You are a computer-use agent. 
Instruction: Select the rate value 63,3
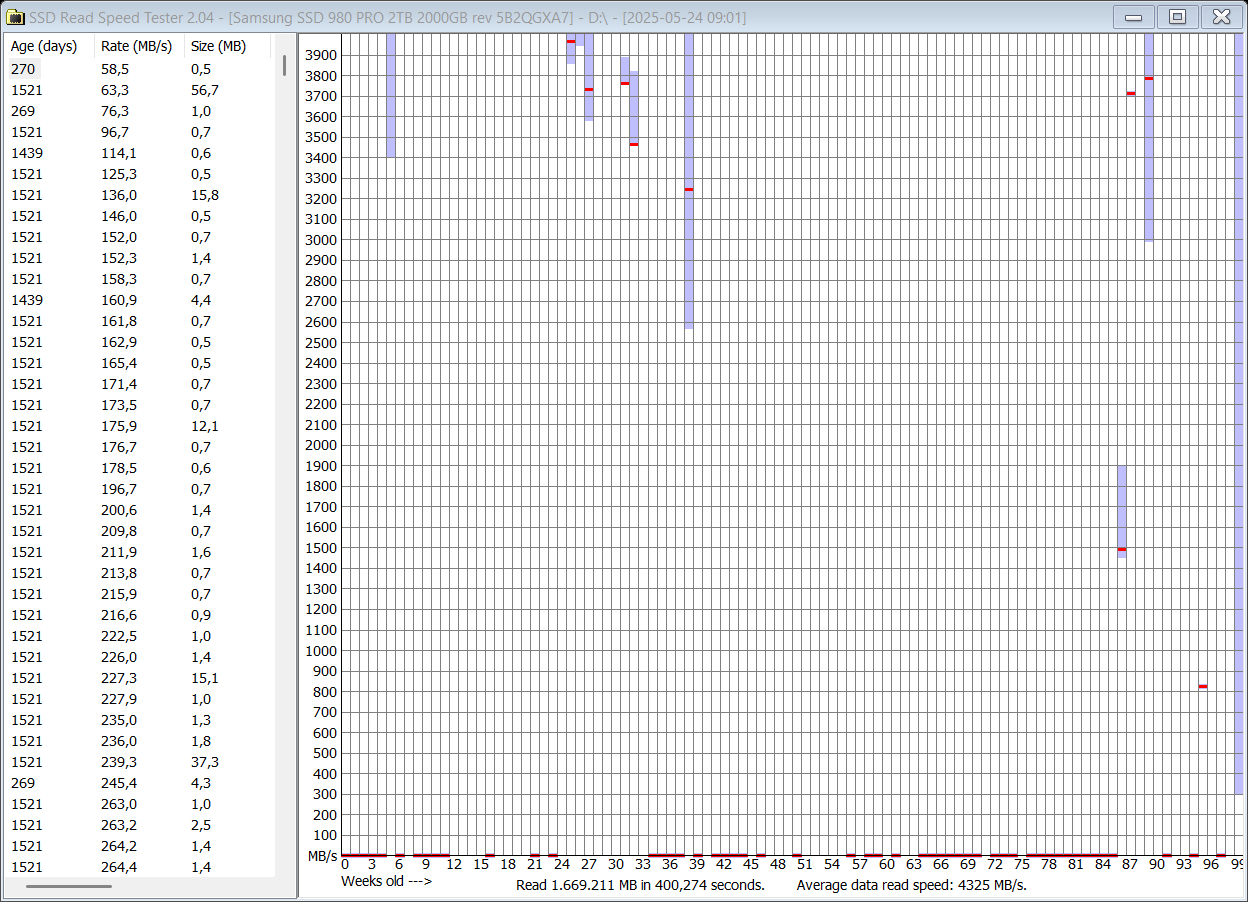pos(115,90)
